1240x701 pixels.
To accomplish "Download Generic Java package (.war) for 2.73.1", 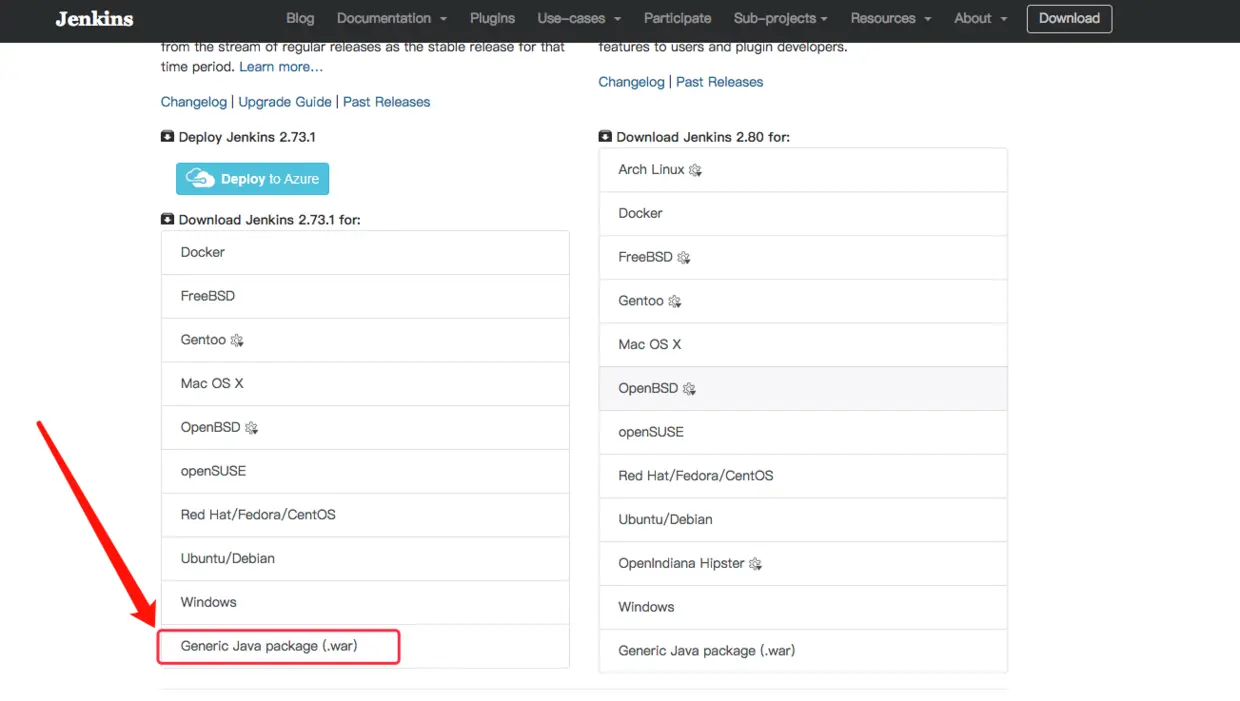I will click(365, 646).
